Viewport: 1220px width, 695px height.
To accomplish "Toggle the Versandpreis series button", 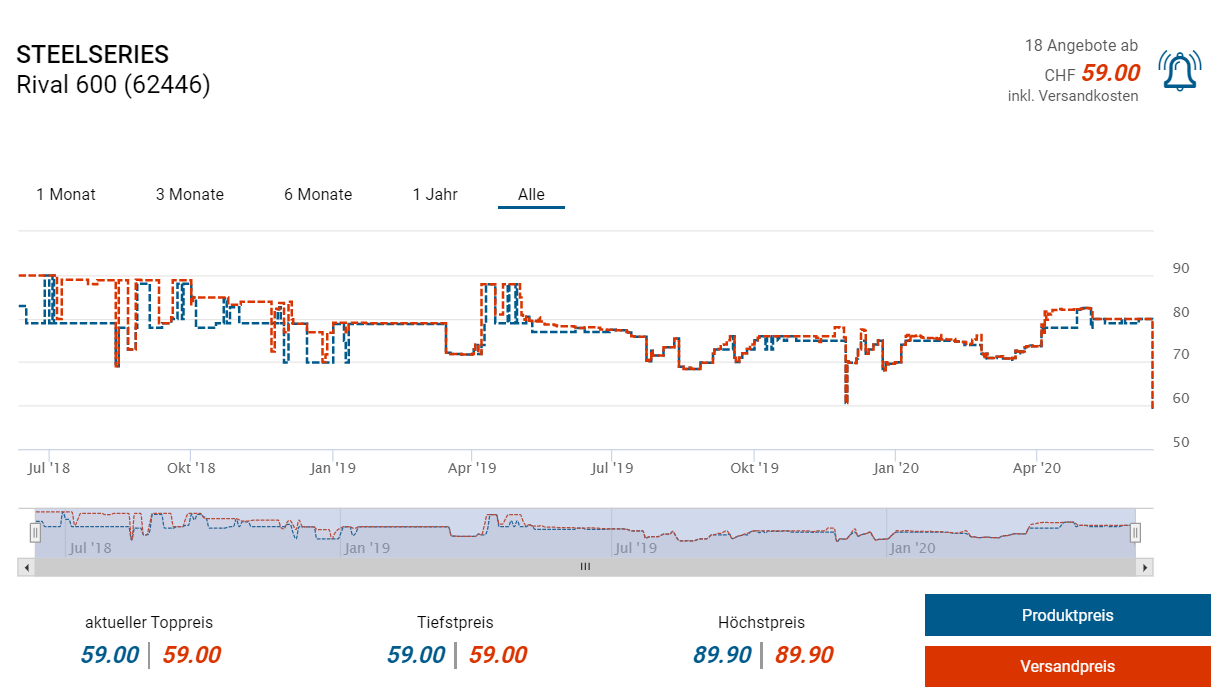I will (x=1067, y=666).
